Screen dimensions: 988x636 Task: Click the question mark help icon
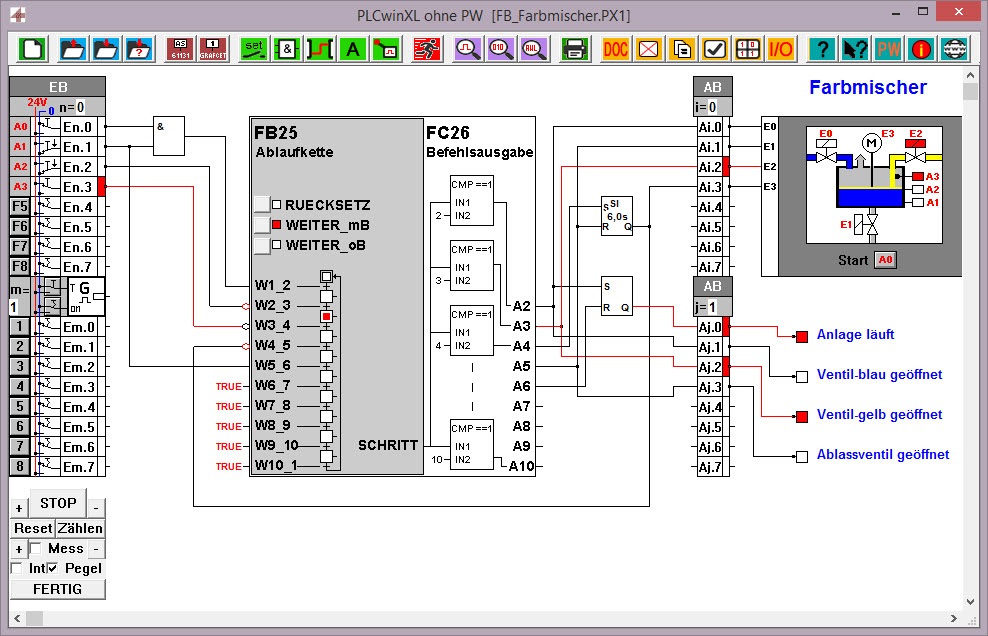click(822, 47)
